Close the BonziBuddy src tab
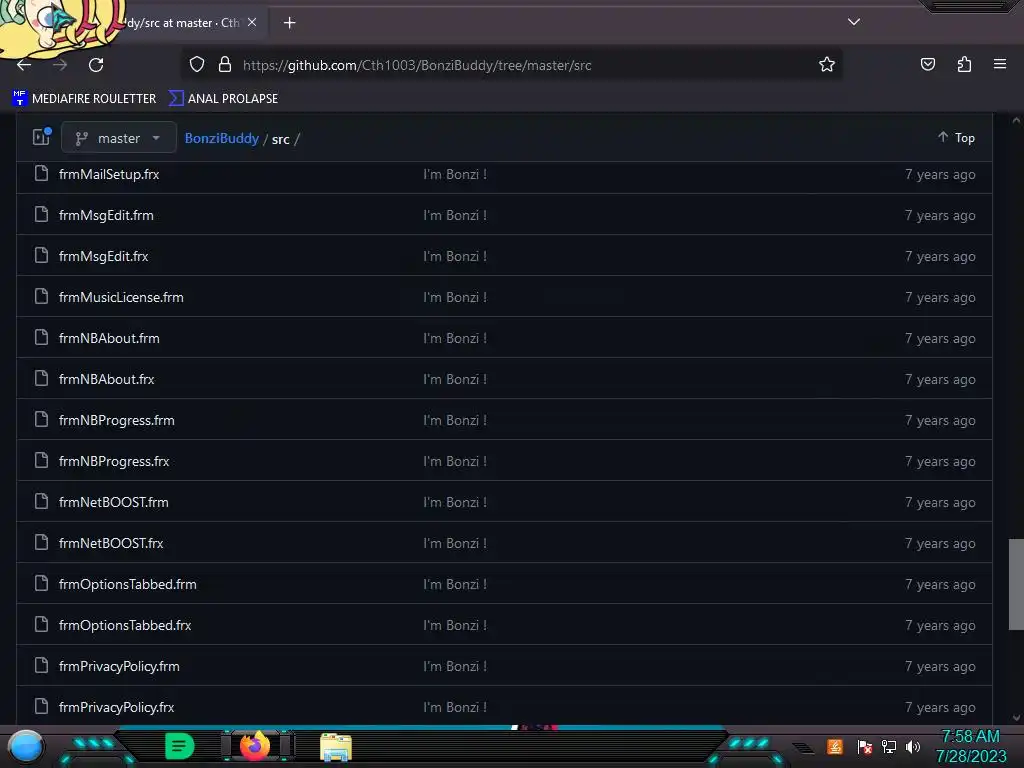This screenshot has height=768, width=1024. click(252, 22)
